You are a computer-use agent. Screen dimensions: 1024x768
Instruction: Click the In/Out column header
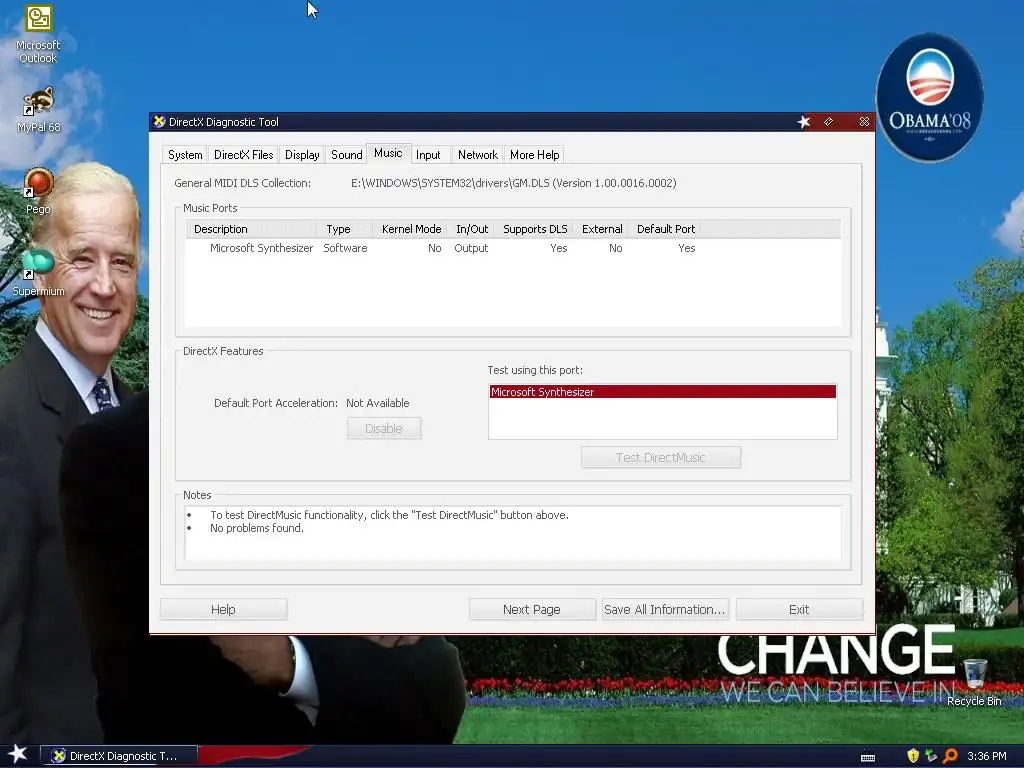[472, 229]
